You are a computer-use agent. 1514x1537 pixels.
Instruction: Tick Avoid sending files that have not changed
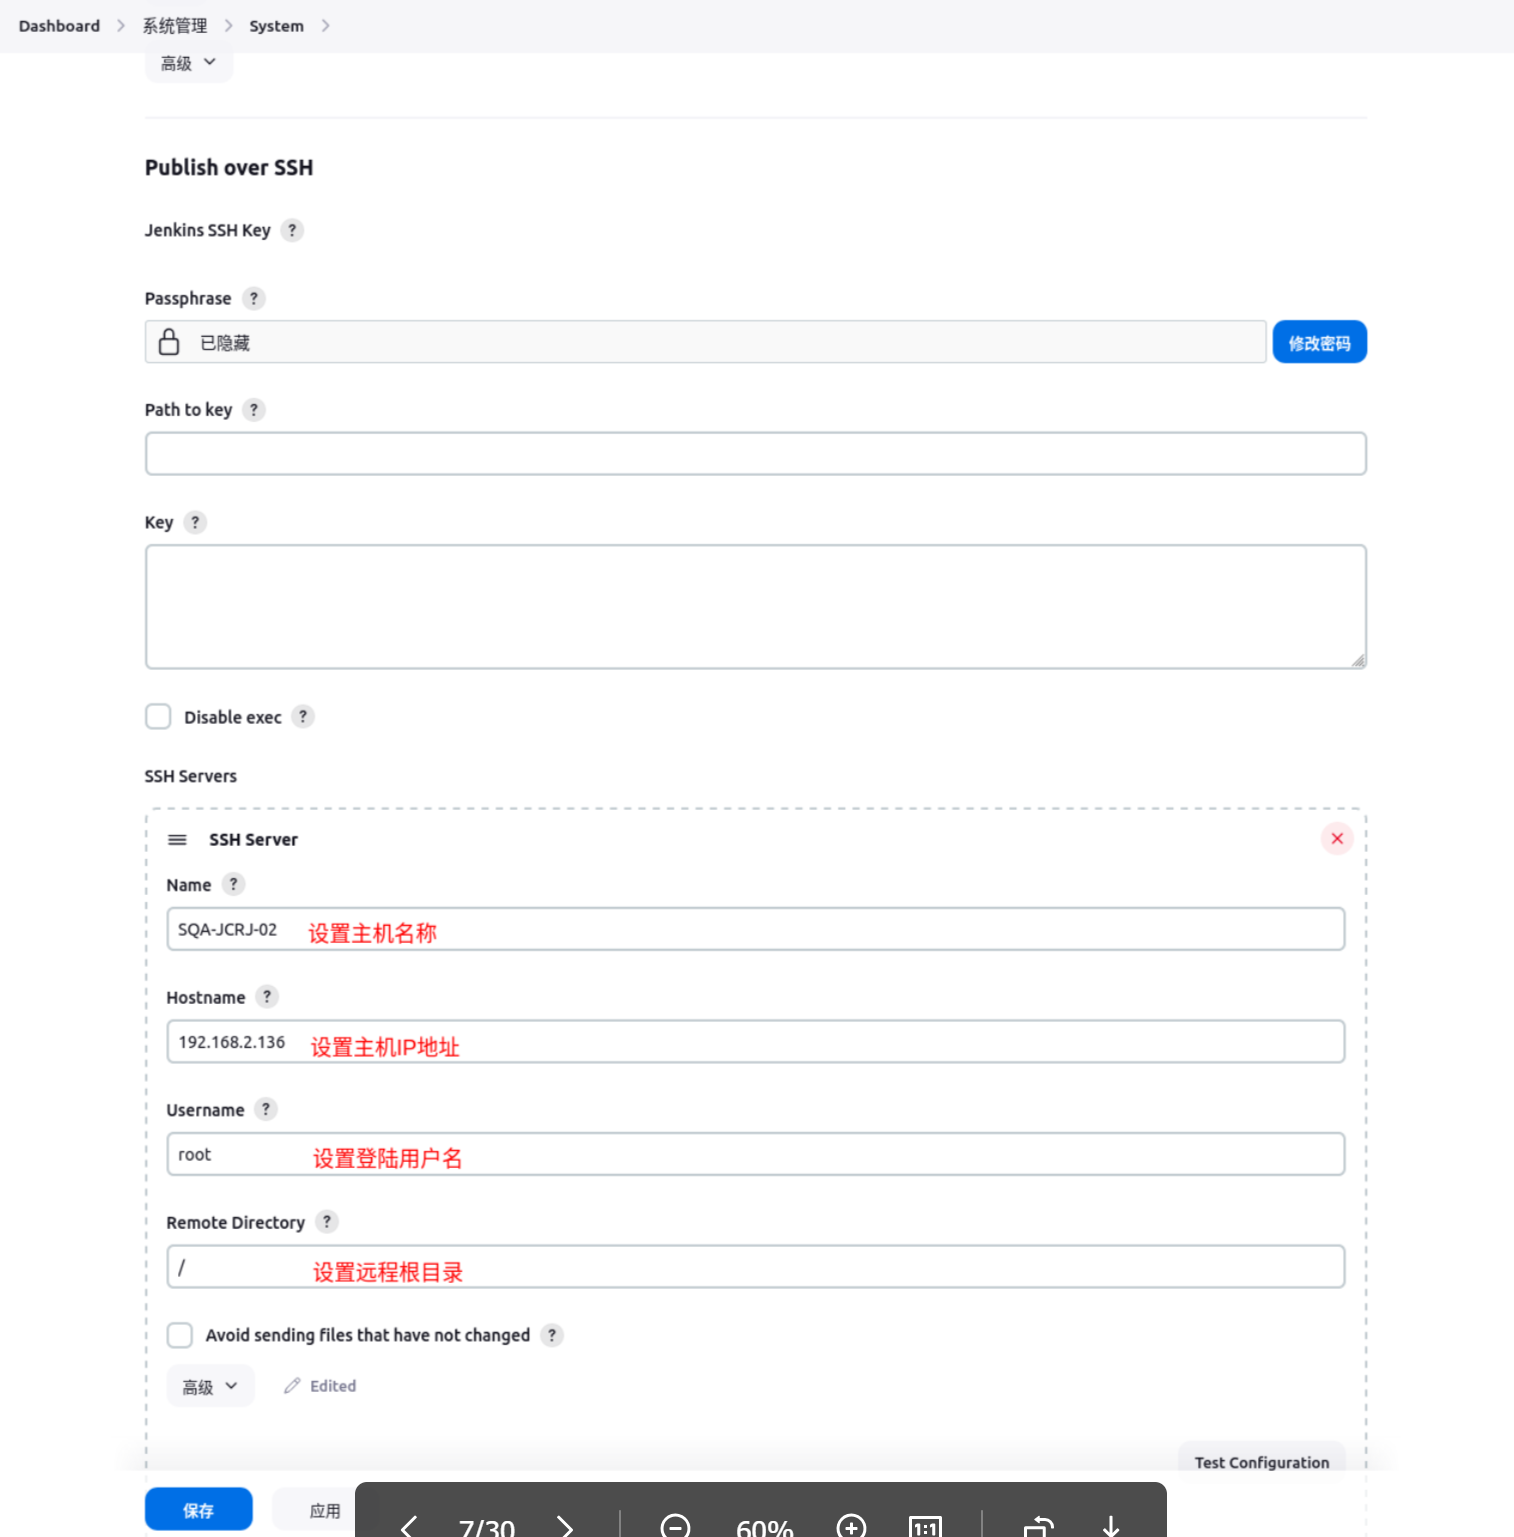pos(180,1335)
